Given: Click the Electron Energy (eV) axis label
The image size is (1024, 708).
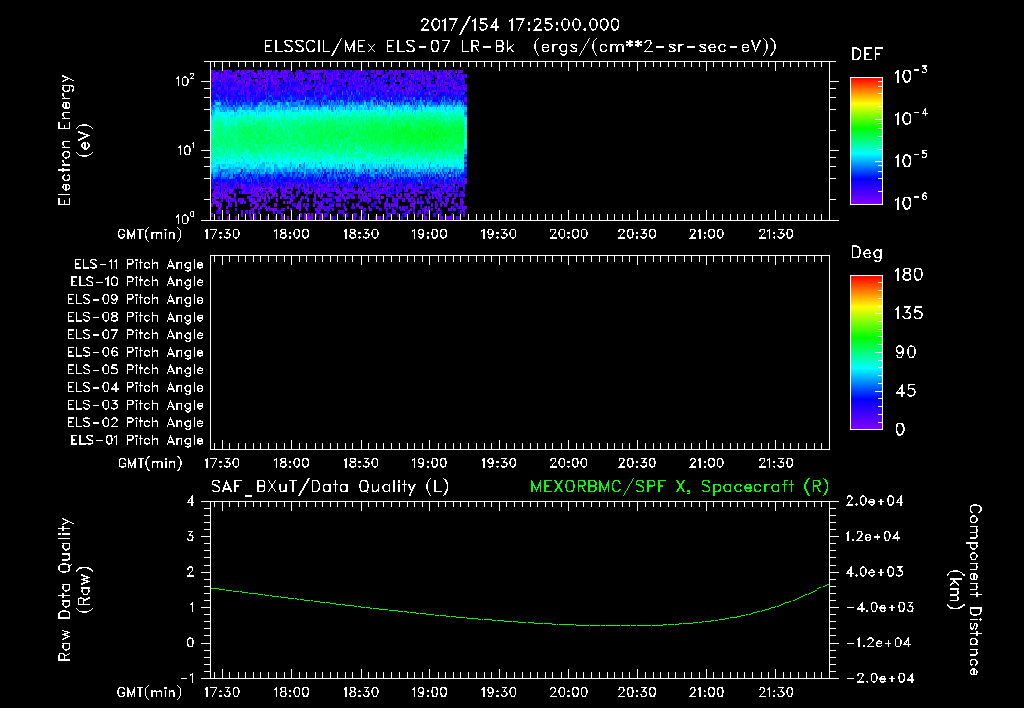Looking at the screenshot, I should tap(74, 140).
